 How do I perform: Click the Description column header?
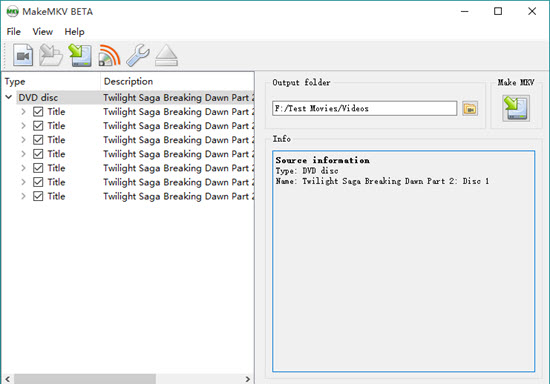pyautogui.click(x=177, y=81)
